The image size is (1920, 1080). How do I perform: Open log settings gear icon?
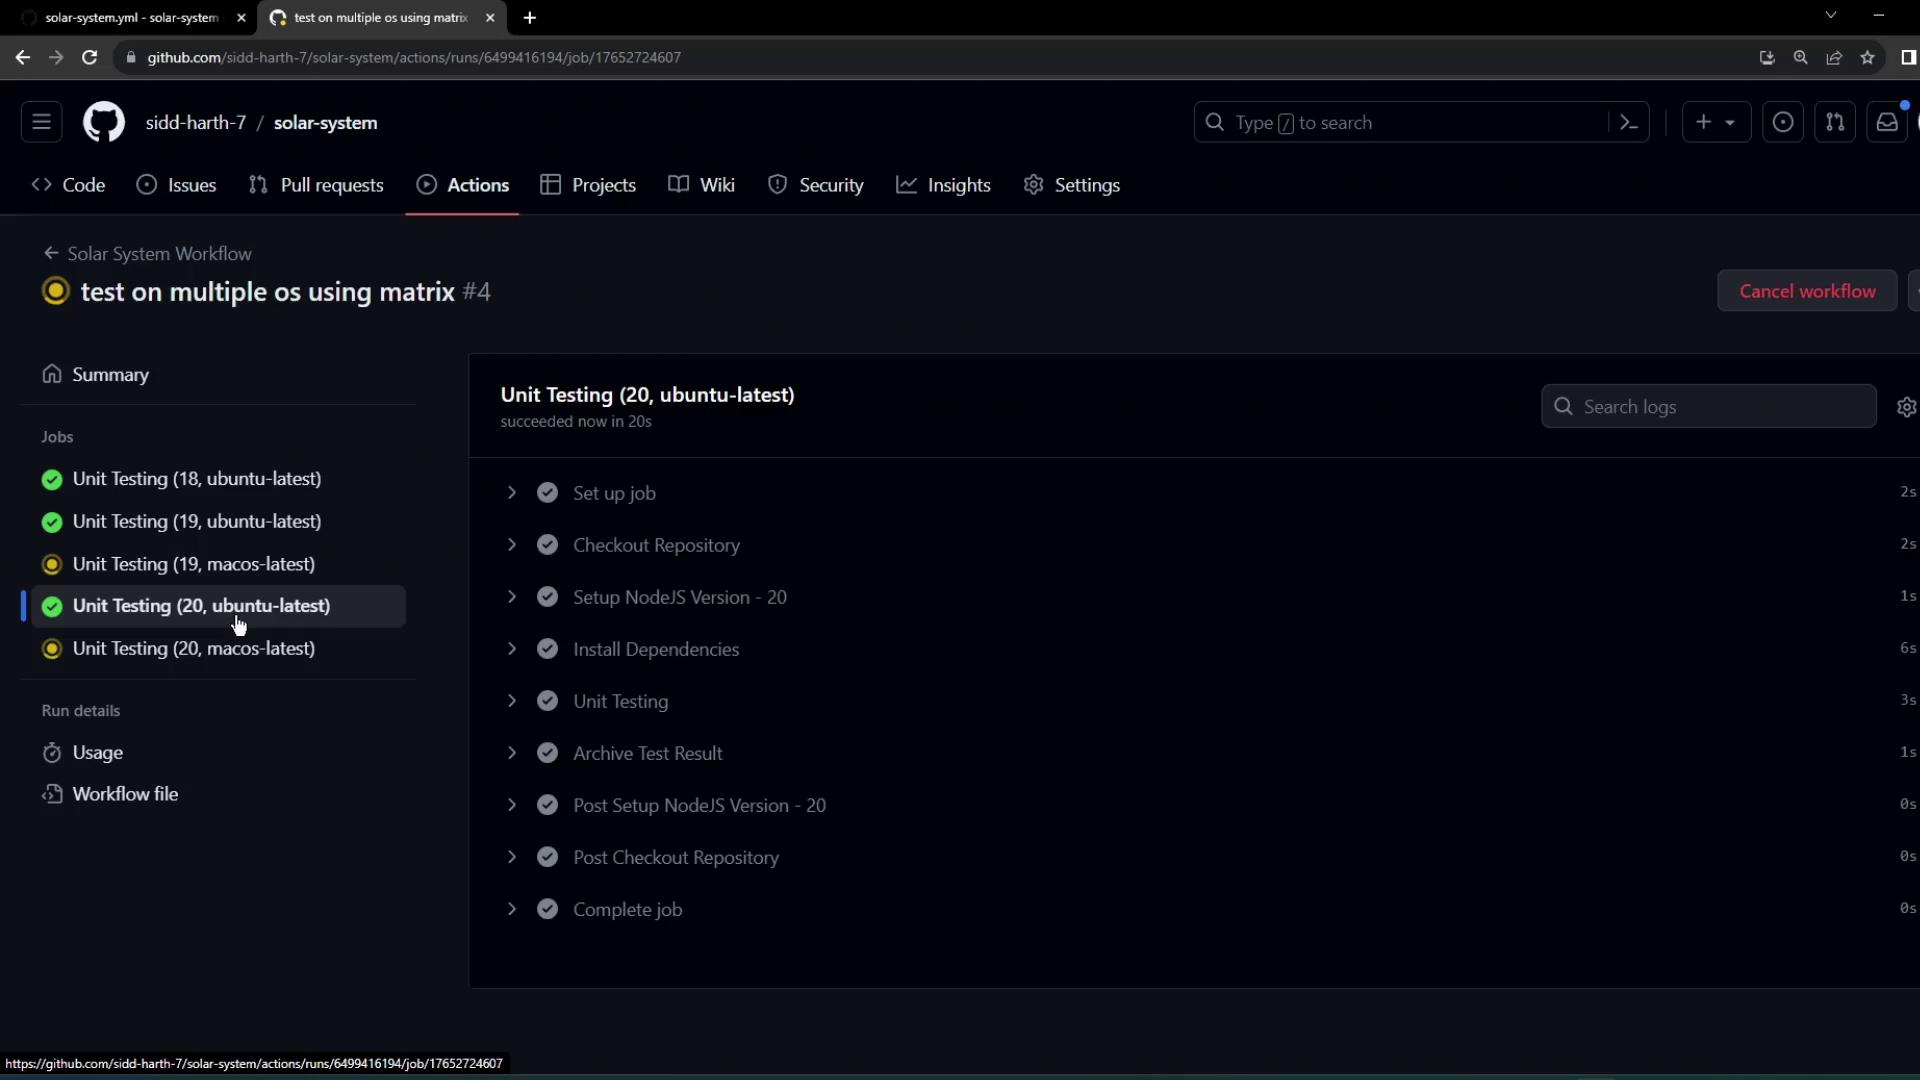coord(1906,407)
